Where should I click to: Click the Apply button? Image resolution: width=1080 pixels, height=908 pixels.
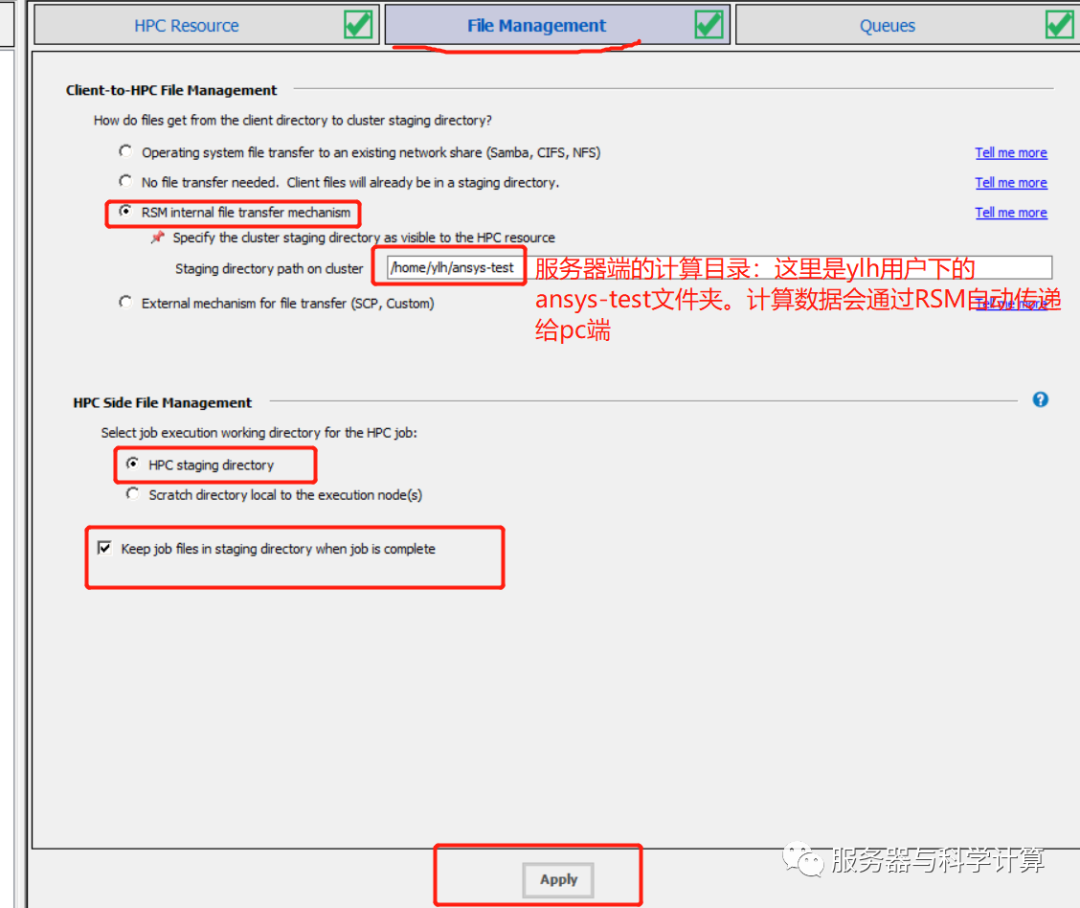[558, 880]
